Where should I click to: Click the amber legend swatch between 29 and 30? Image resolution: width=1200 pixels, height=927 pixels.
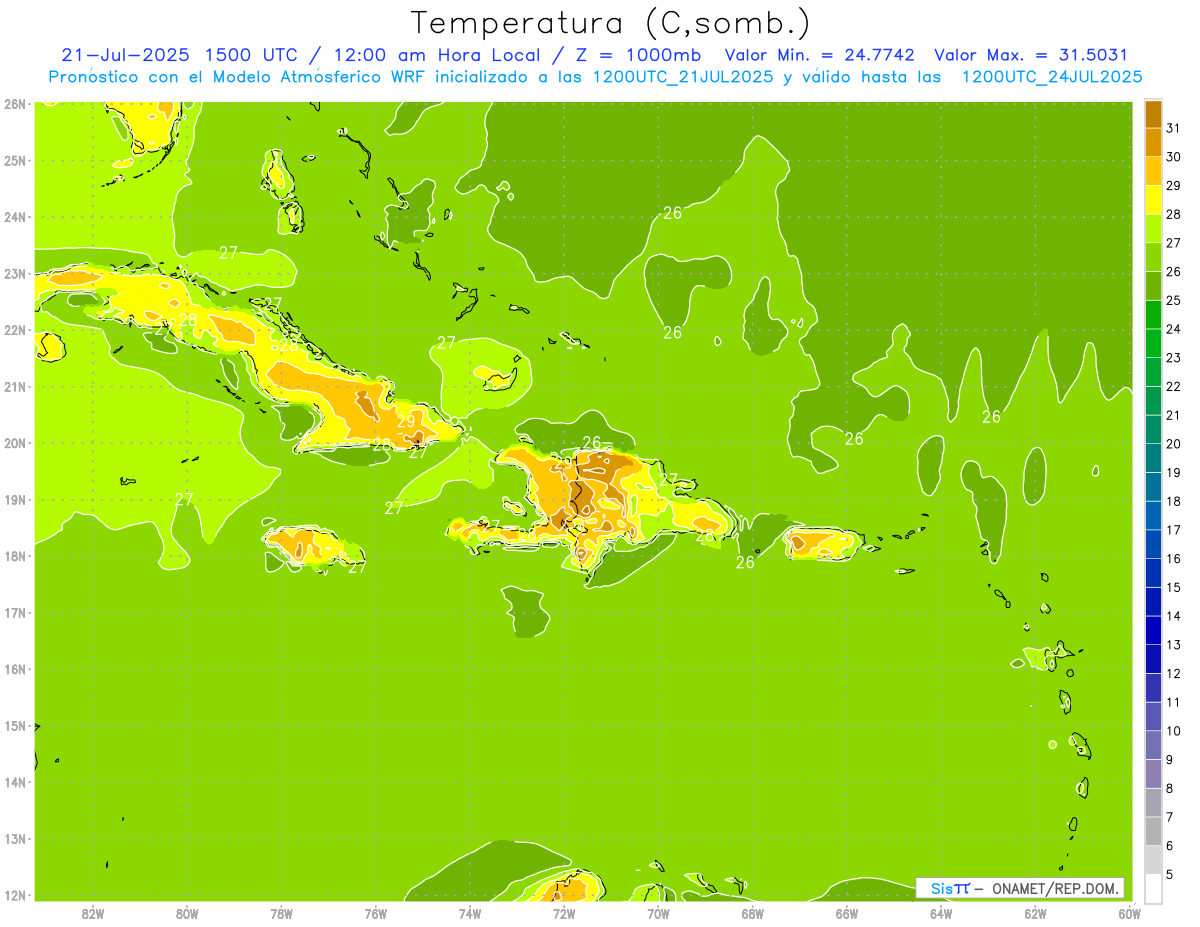click(1153, 172)
